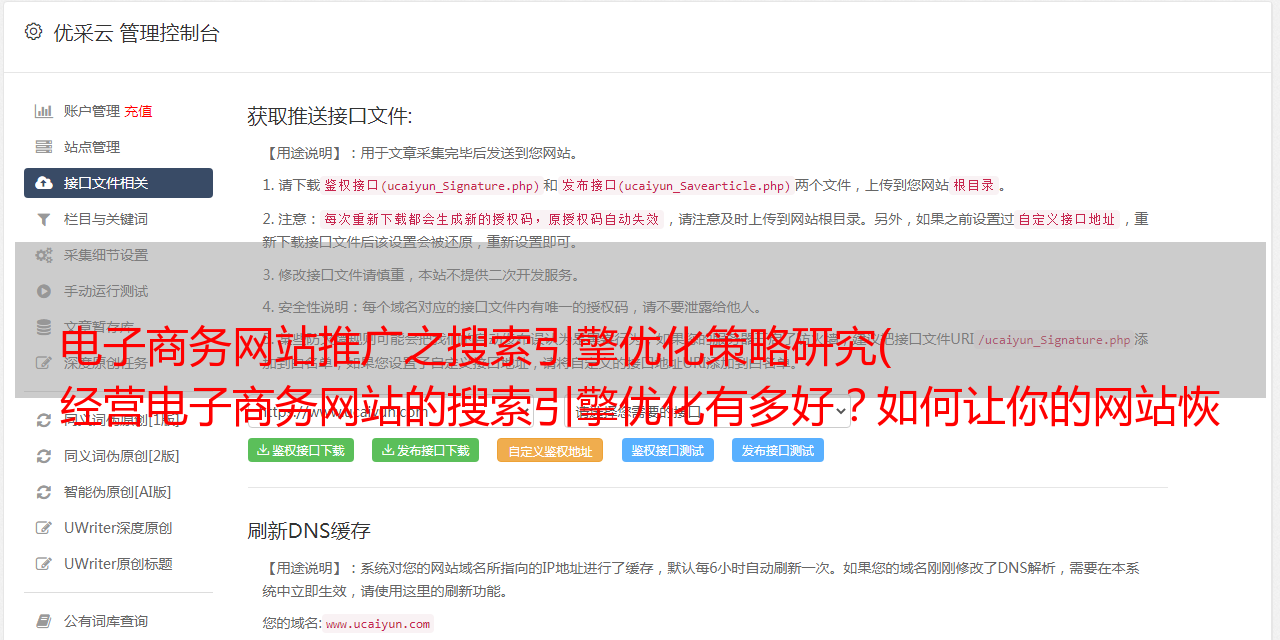Click the red 充值 link
1280x640 pixels.
pos(139,111)
